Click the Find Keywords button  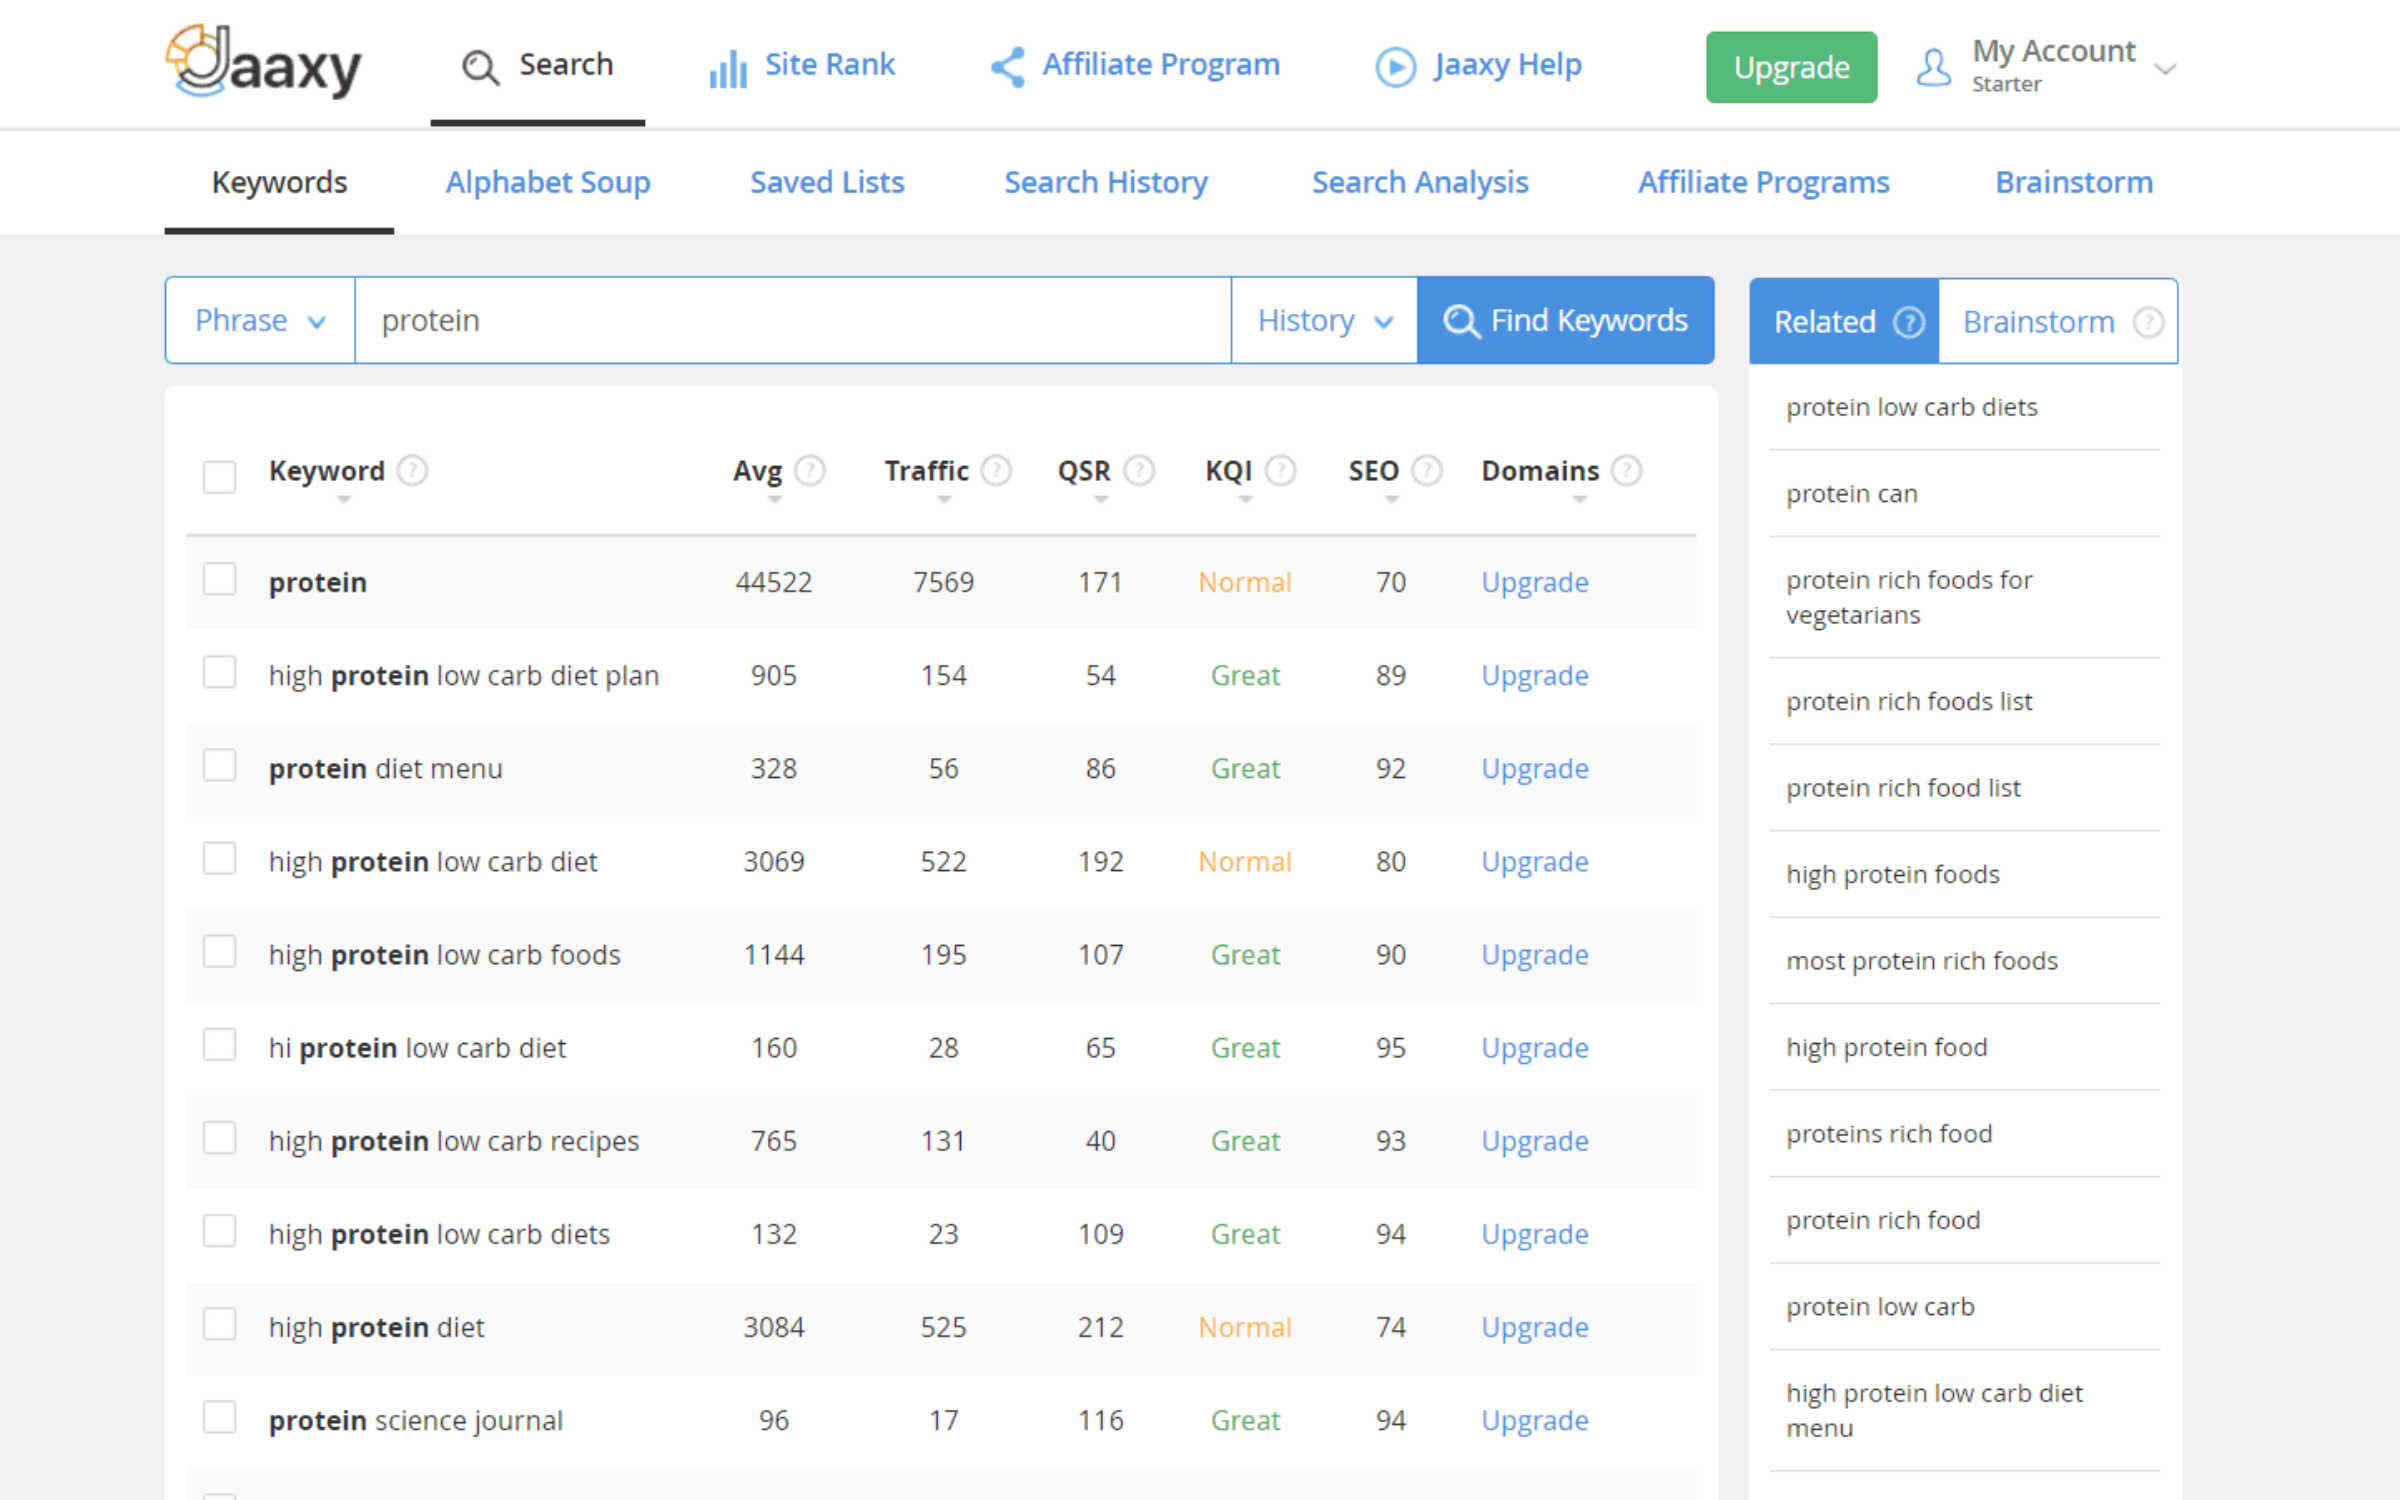click(1565, 320)
